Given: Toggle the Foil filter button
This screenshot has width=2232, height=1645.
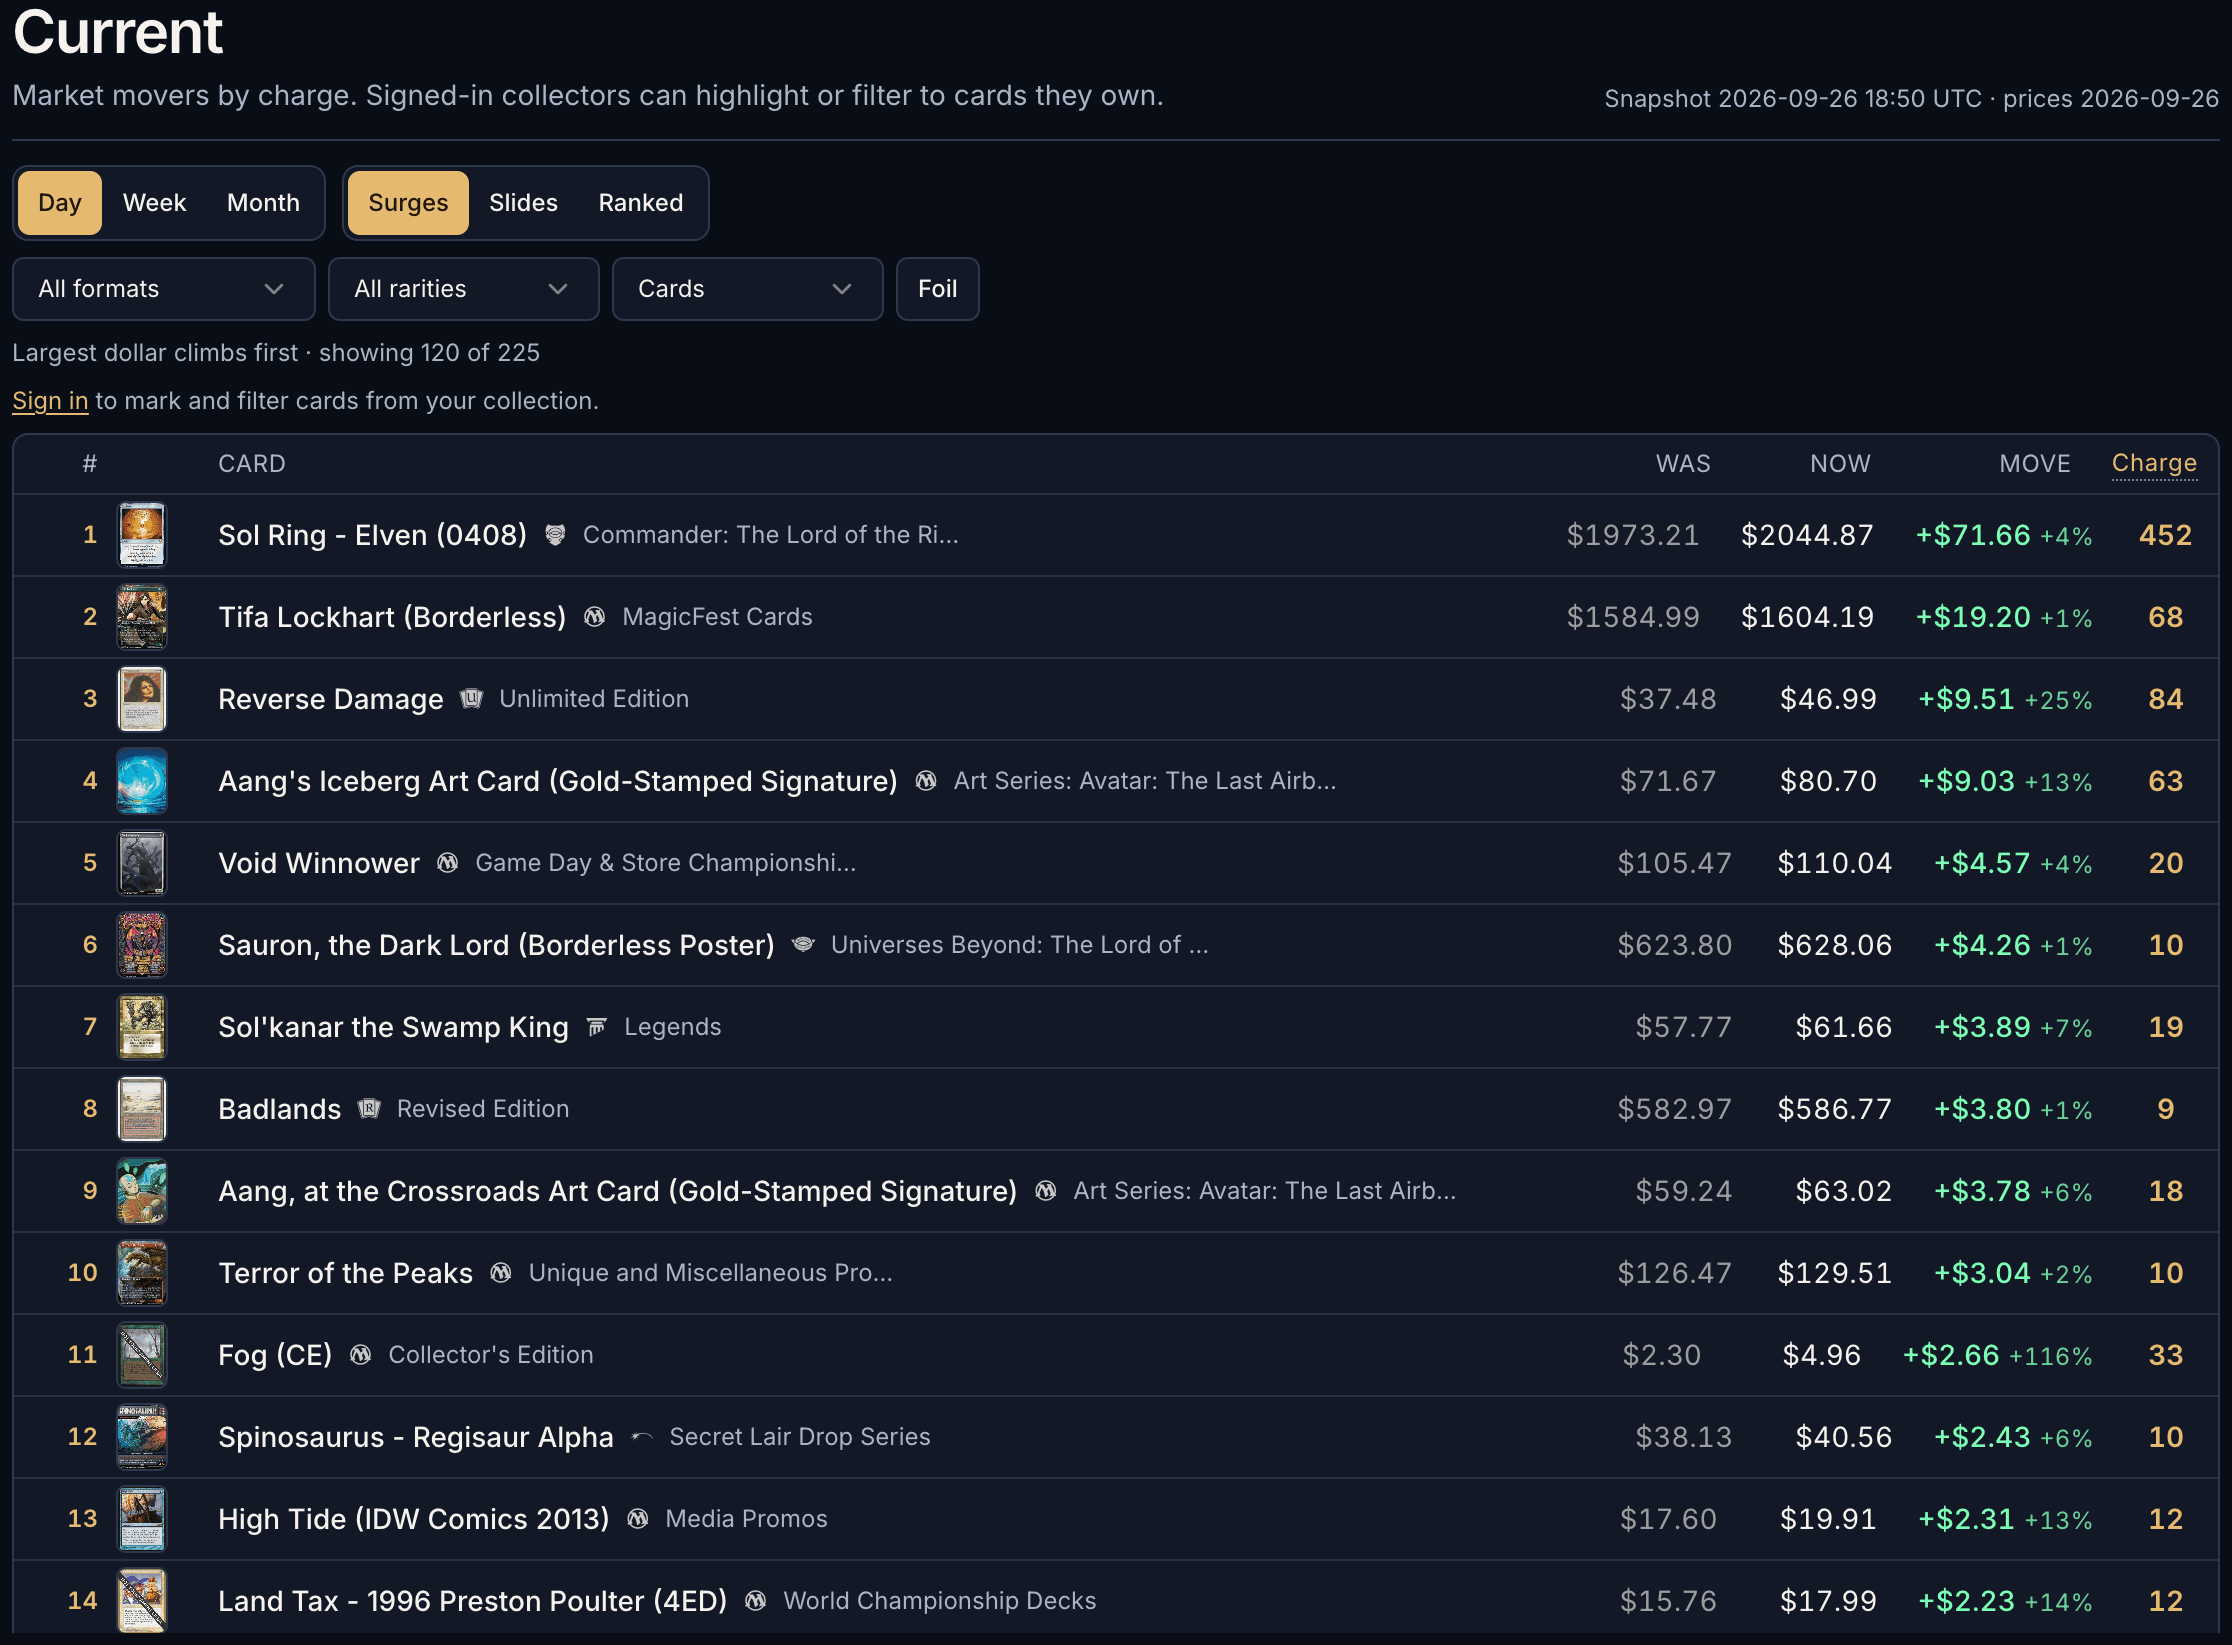Looking at the screenshot, I should (937, 289).
